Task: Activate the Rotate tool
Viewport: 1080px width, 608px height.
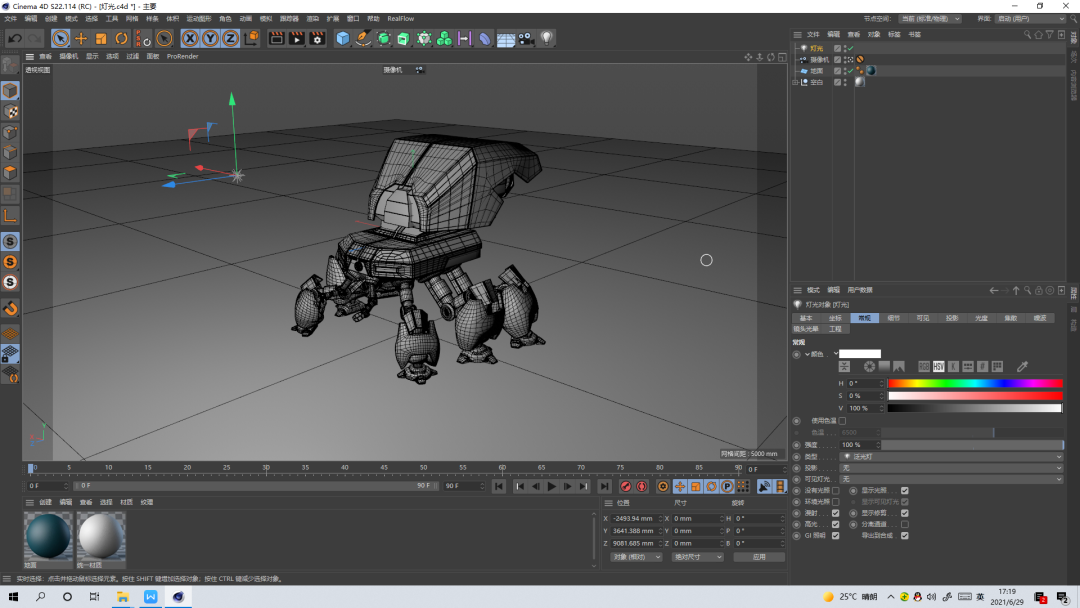Action: coord(121,39)
